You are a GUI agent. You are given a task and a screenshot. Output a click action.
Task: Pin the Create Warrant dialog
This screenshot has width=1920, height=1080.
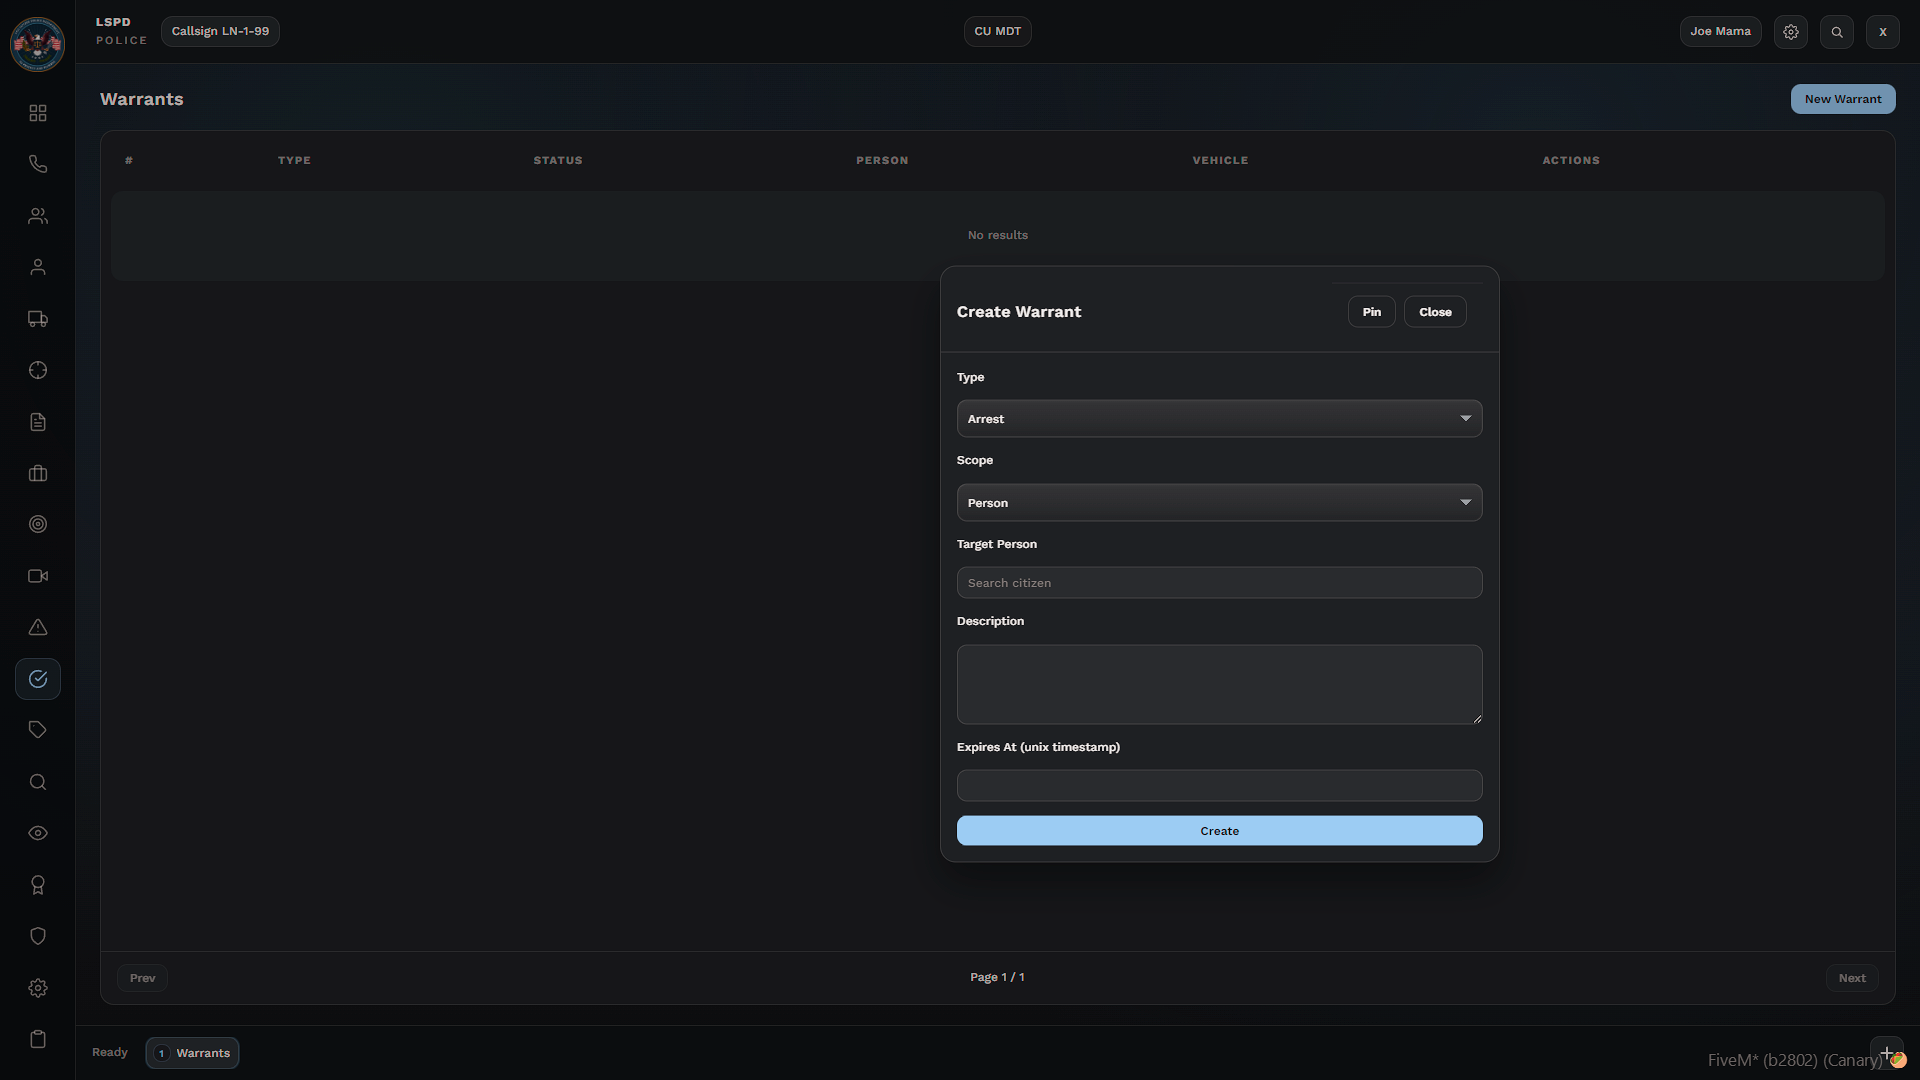pyautogui.click(x=1371, y=312)
